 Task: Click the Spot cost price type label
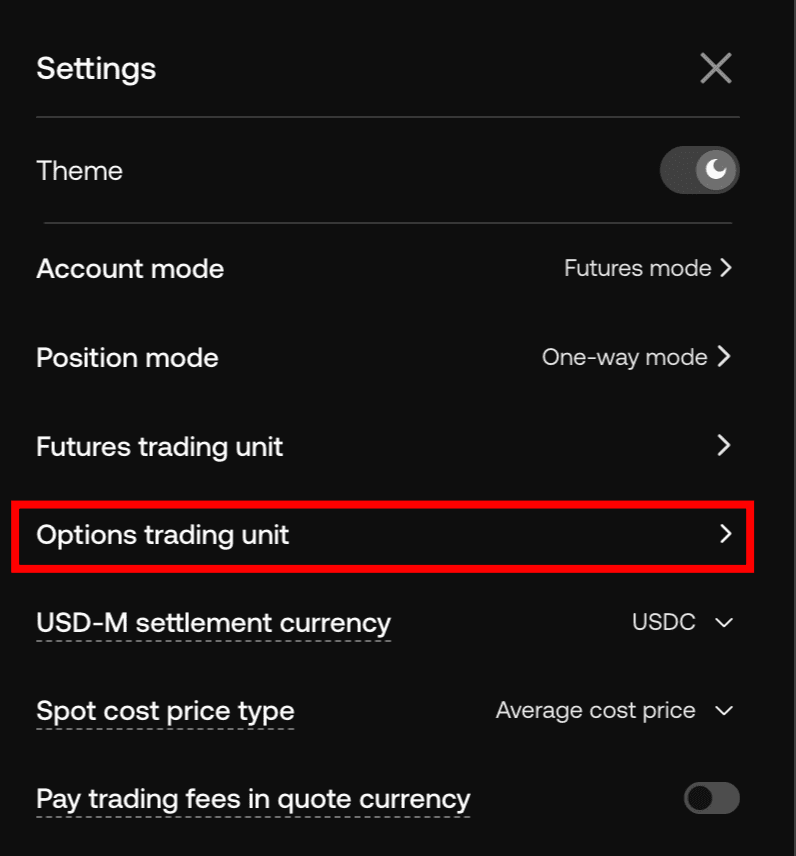(165, 711)
